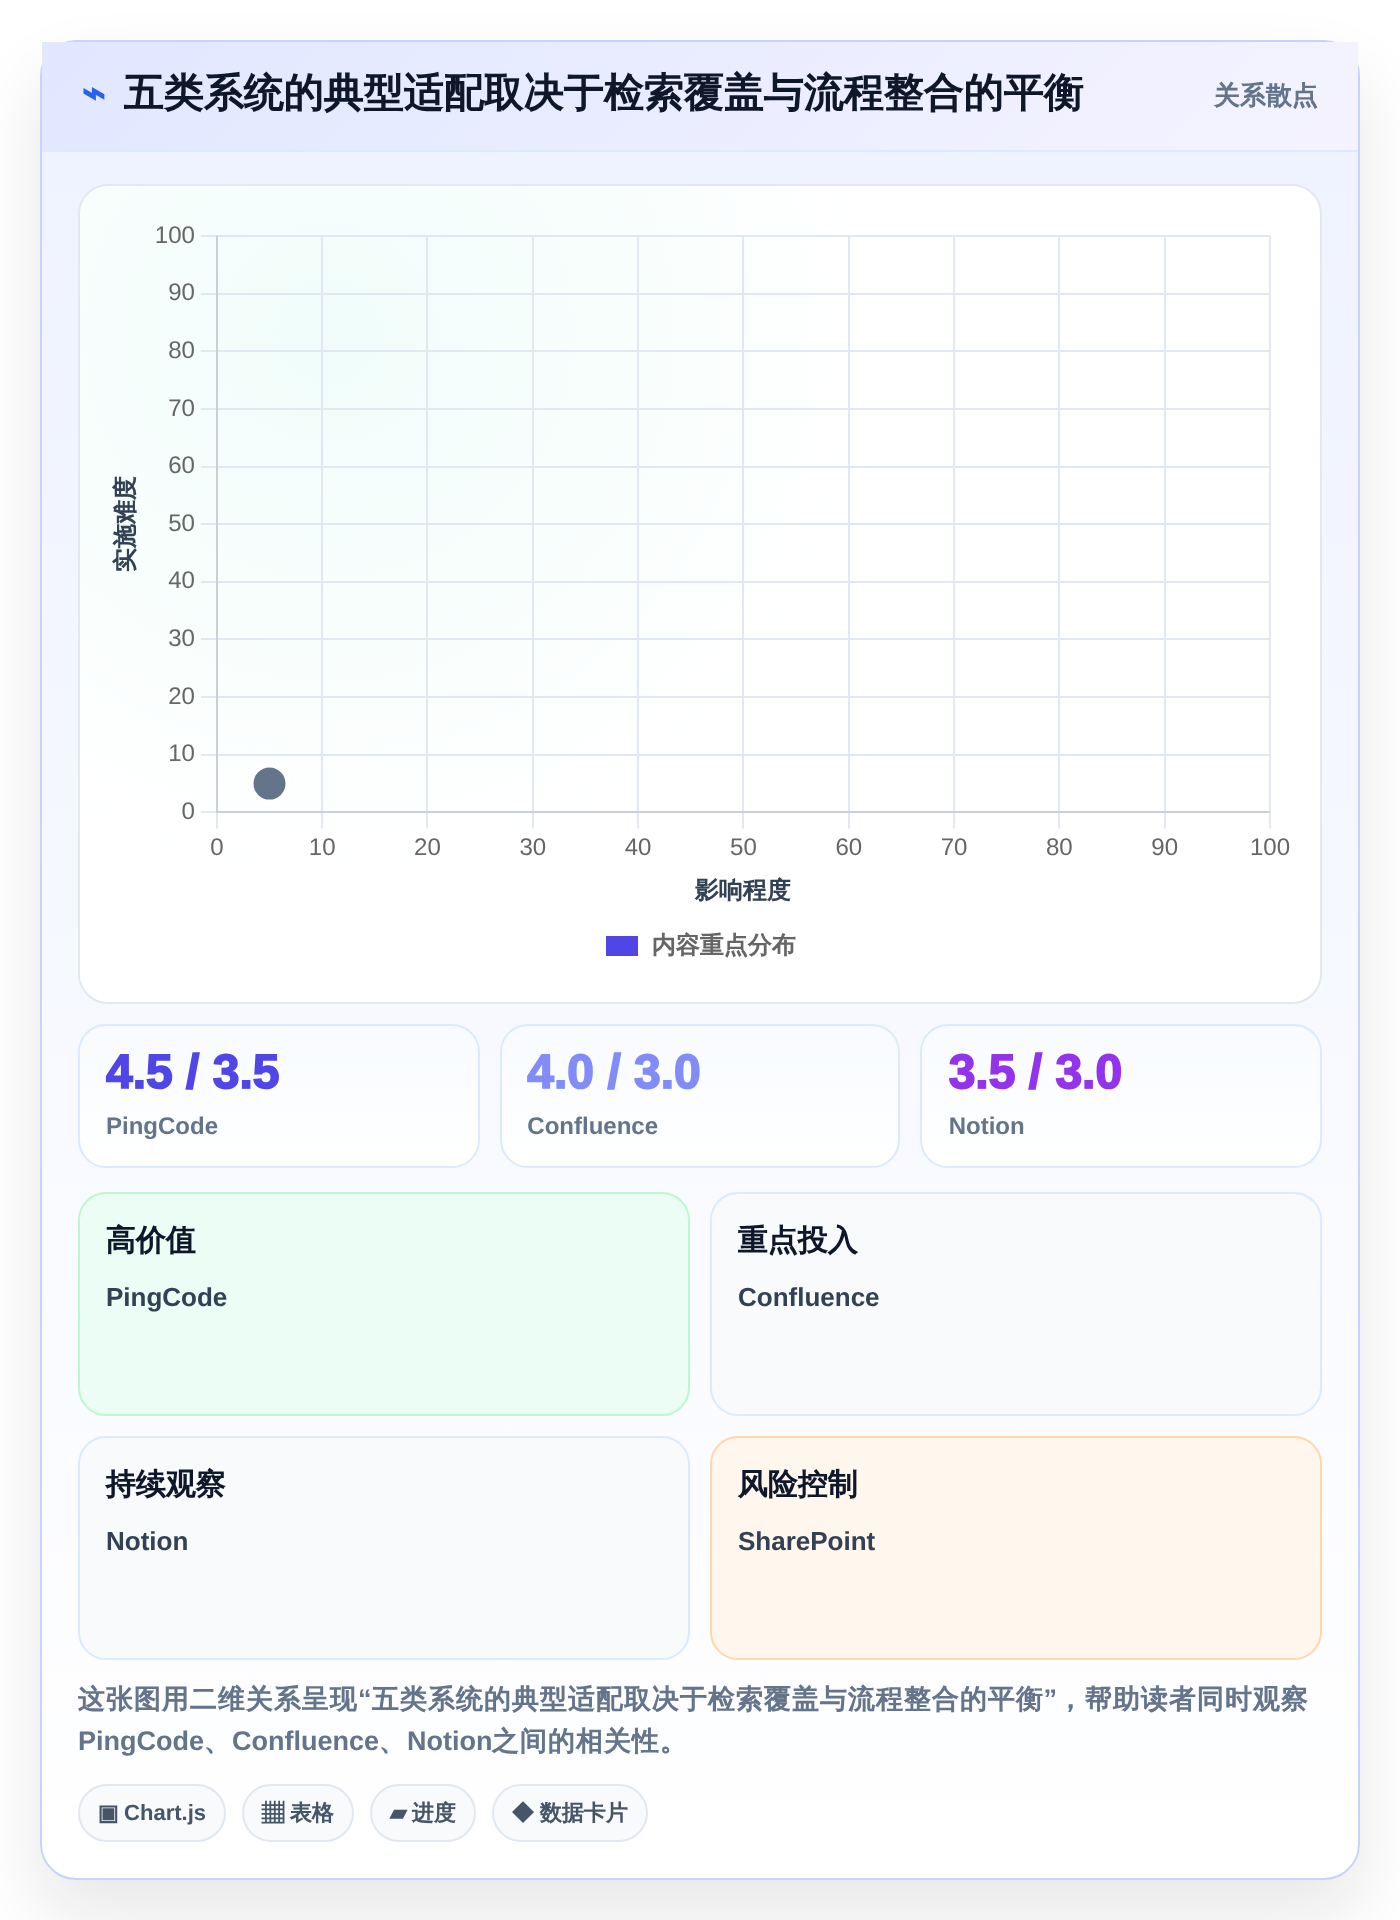Open the 风险控制 SharePoint card
The width and height of the screenshot is (1400, 1920).
click(x=1016, y=1548)
